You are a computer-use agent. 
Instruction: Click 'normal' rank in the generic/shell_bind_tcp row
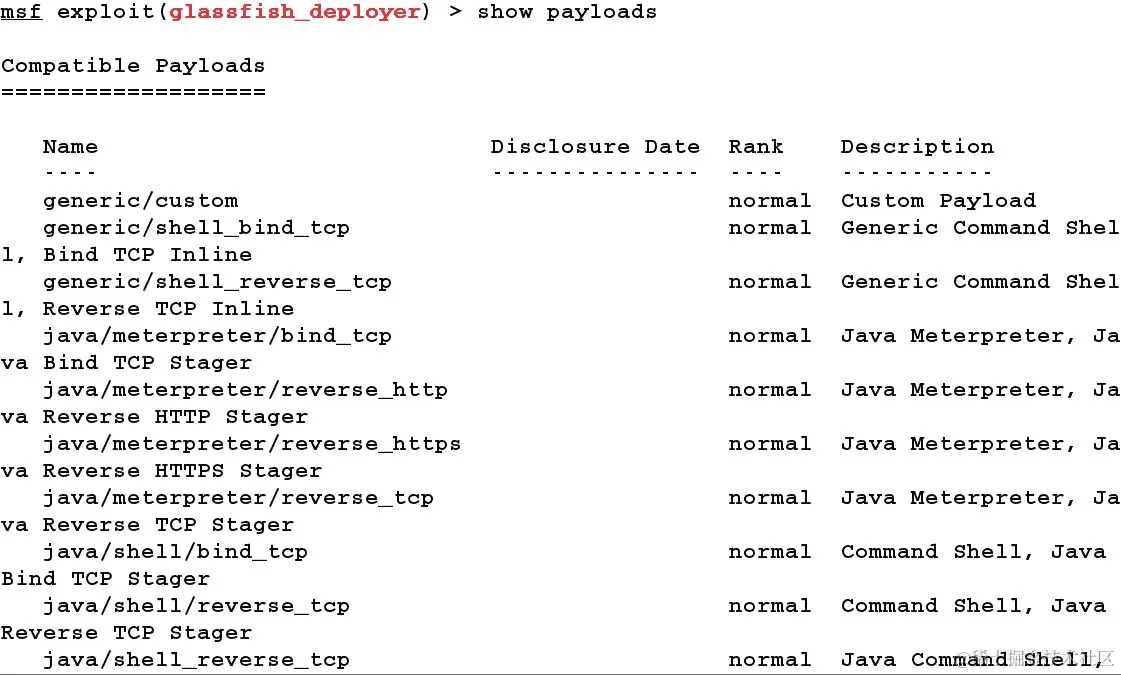770,228
